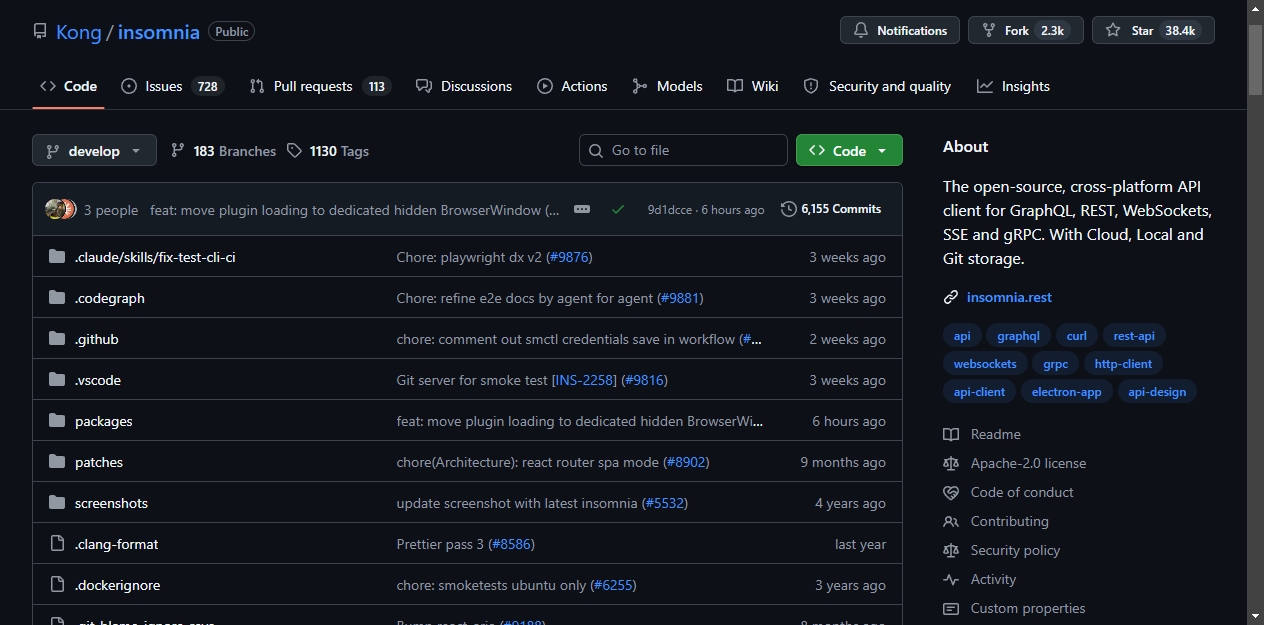Image resolution: width=1264 pixels, height=625 pixels.
Task: Open the Kong owner link
Action: click(79, 32)
